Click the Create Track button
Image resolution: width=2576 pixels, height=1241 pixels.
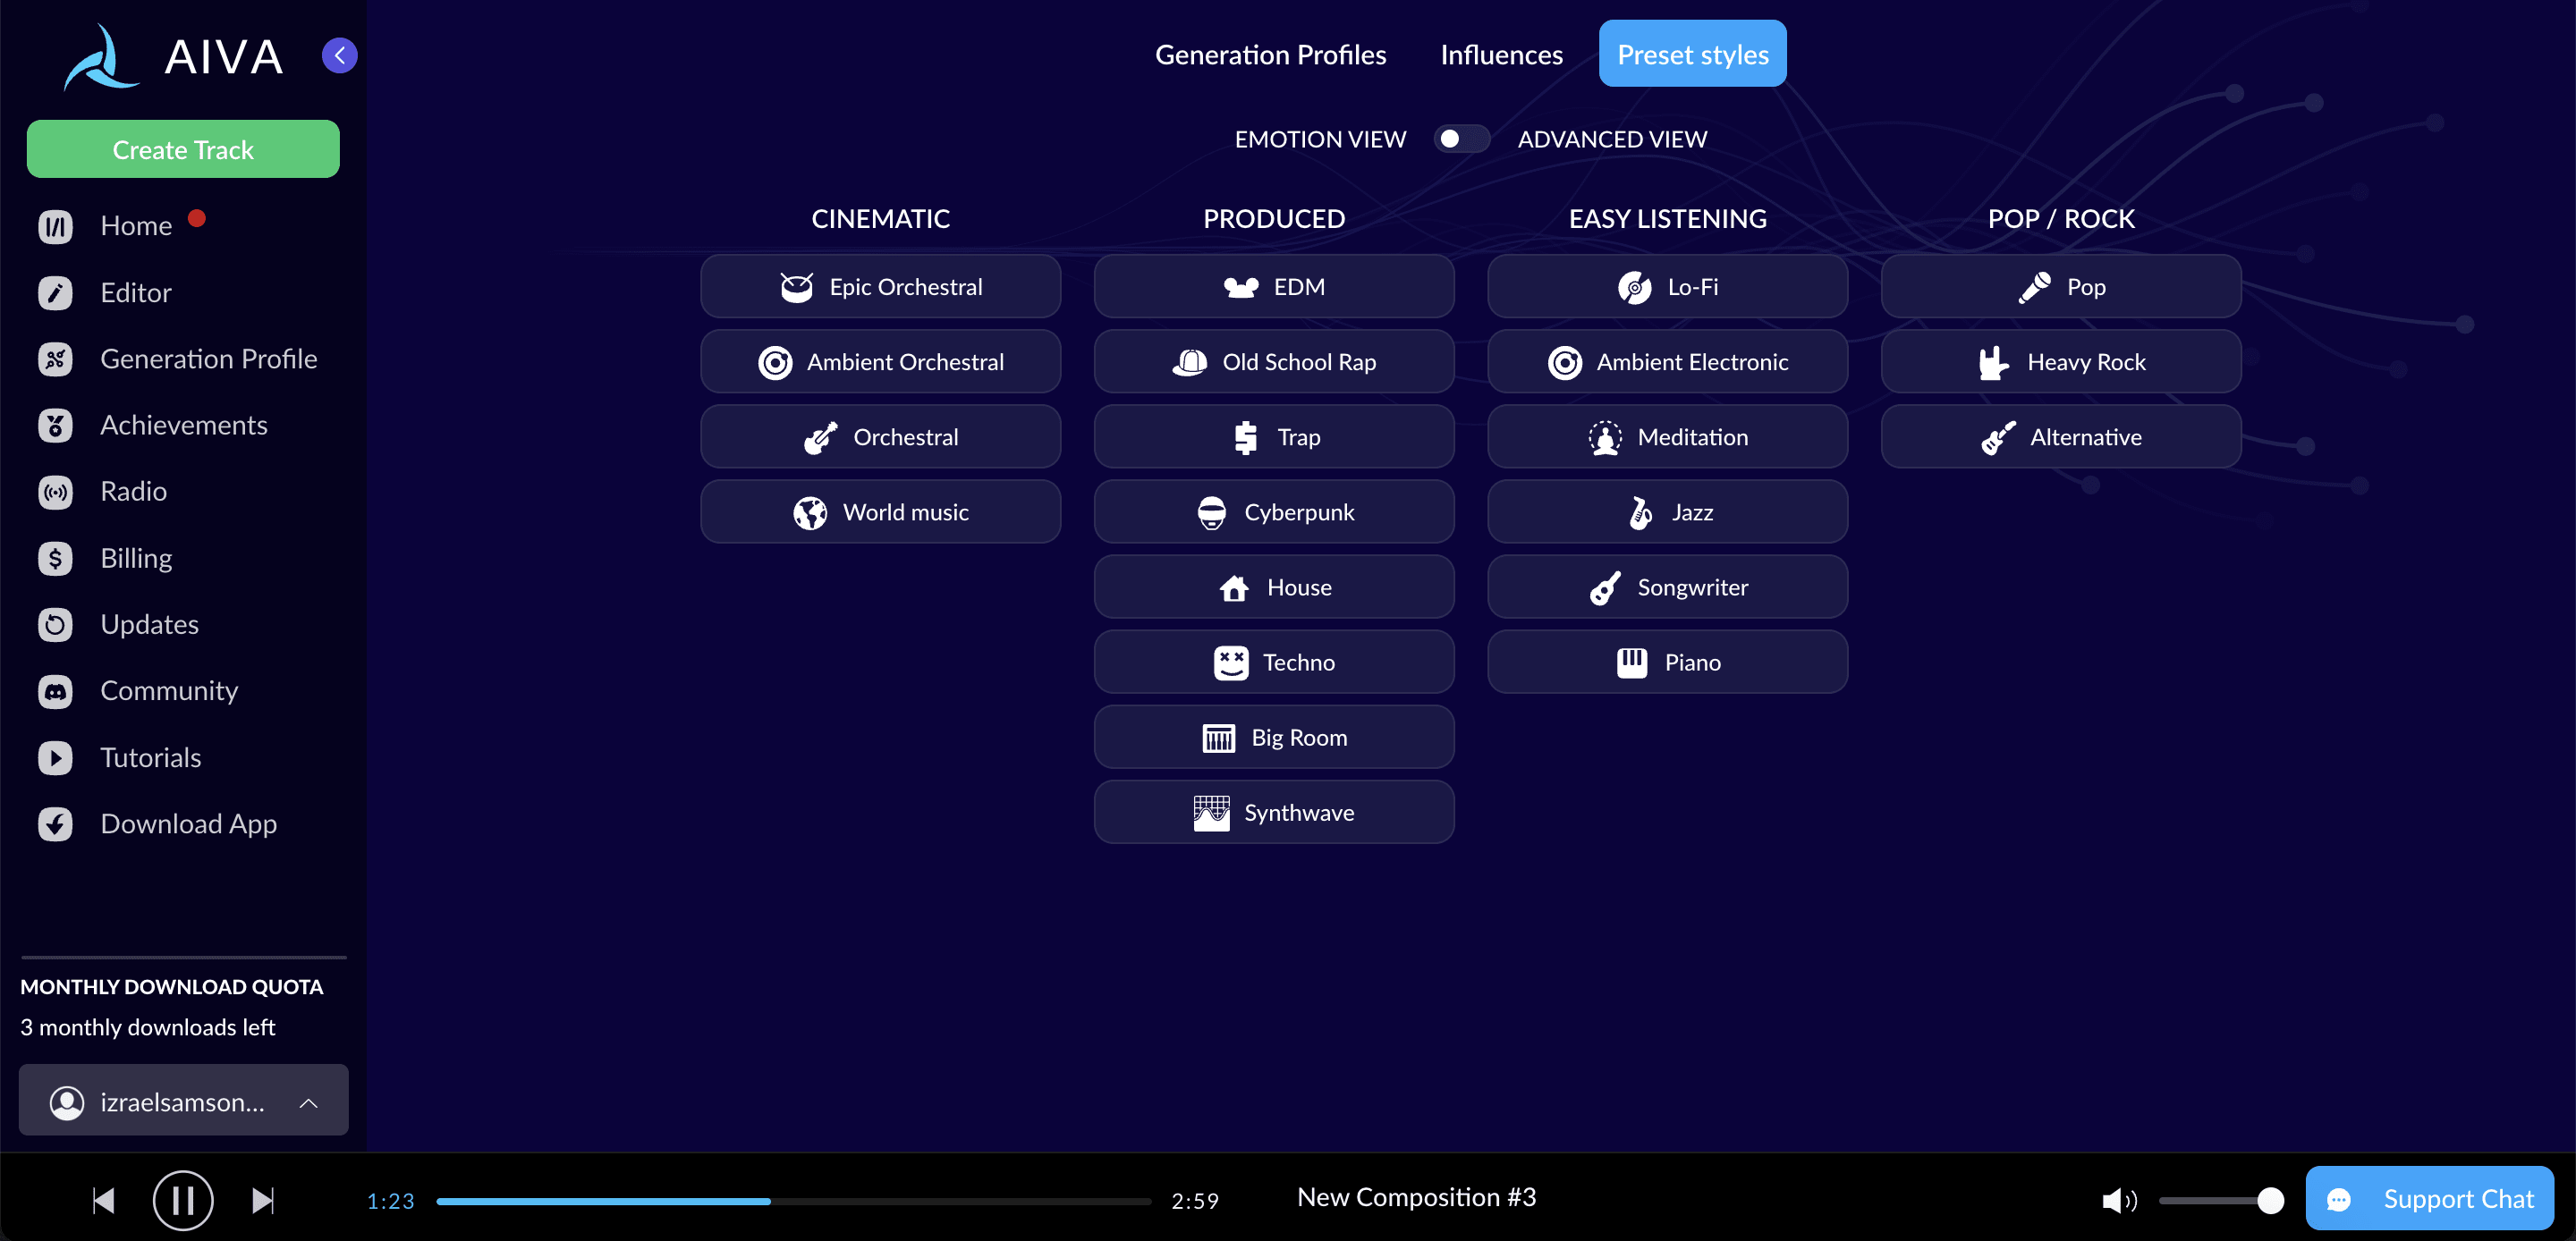point(182,149)
